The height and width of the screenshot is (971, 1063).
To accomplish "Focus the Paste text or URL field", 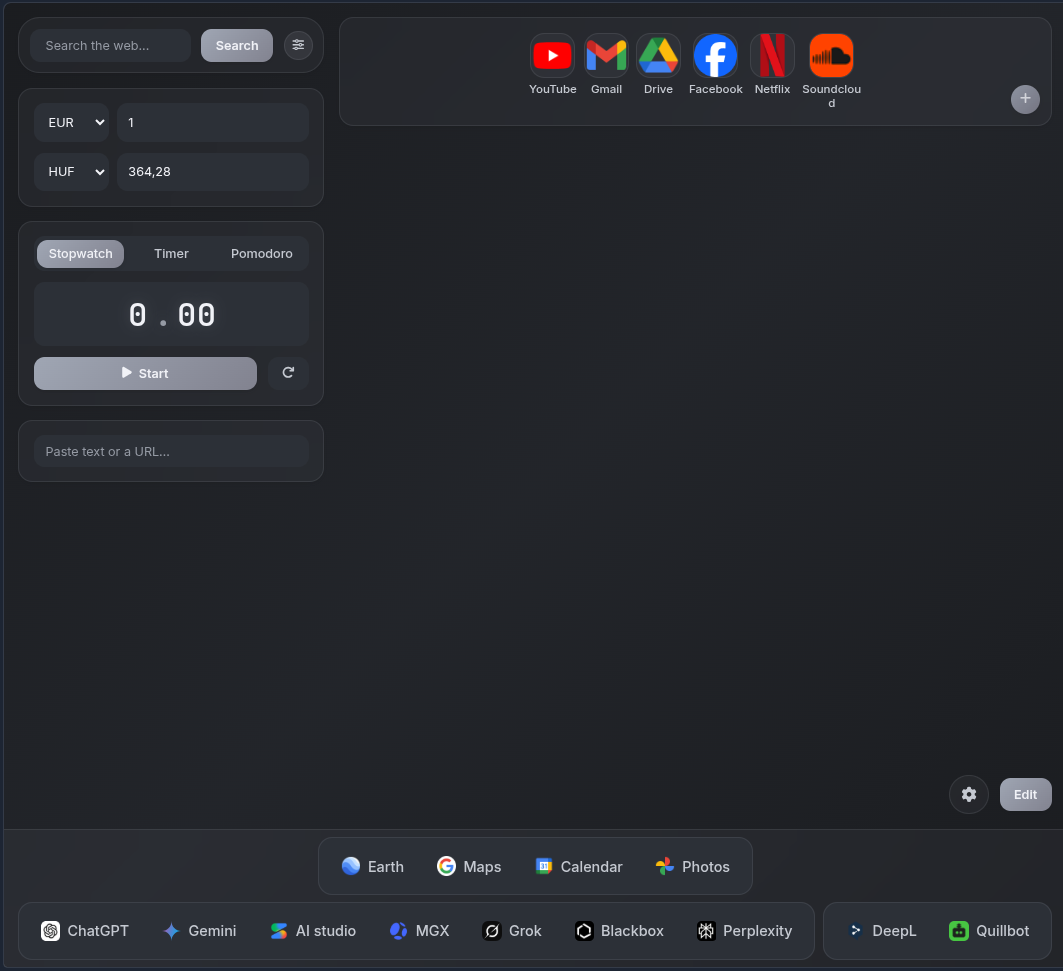I will (x=172, y=452).
